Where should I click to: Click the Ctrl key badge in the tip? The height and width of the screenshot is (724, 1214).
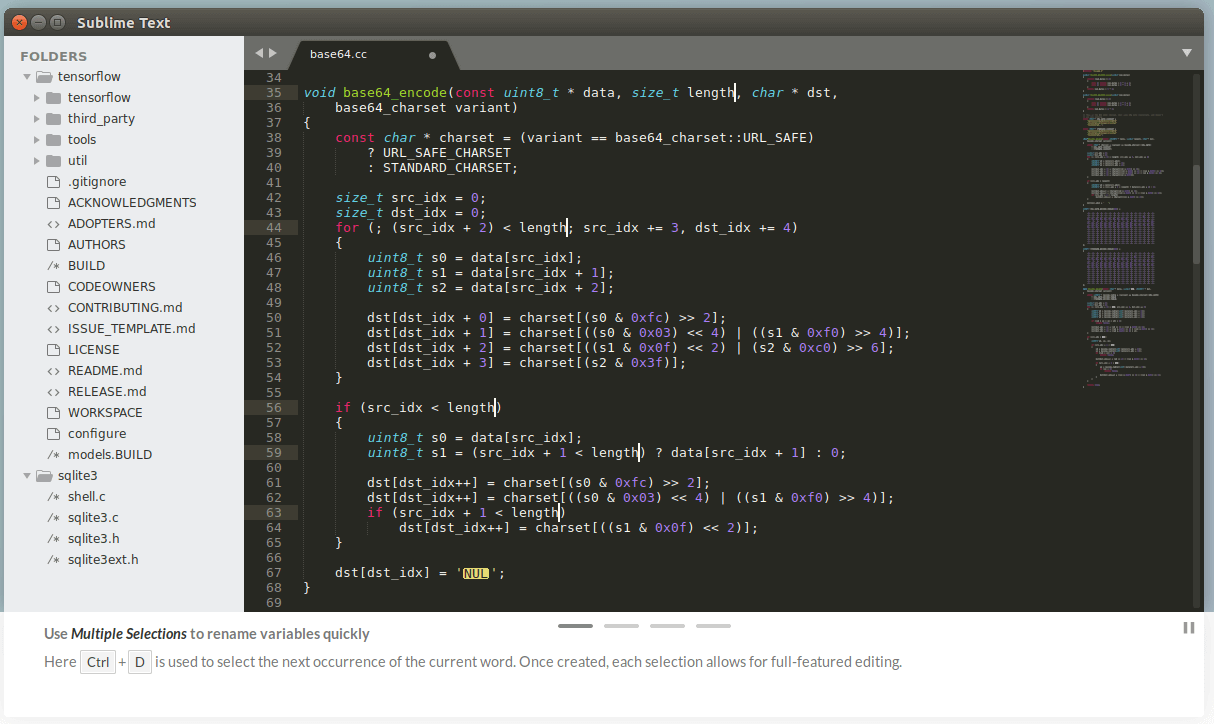[97, 662]
